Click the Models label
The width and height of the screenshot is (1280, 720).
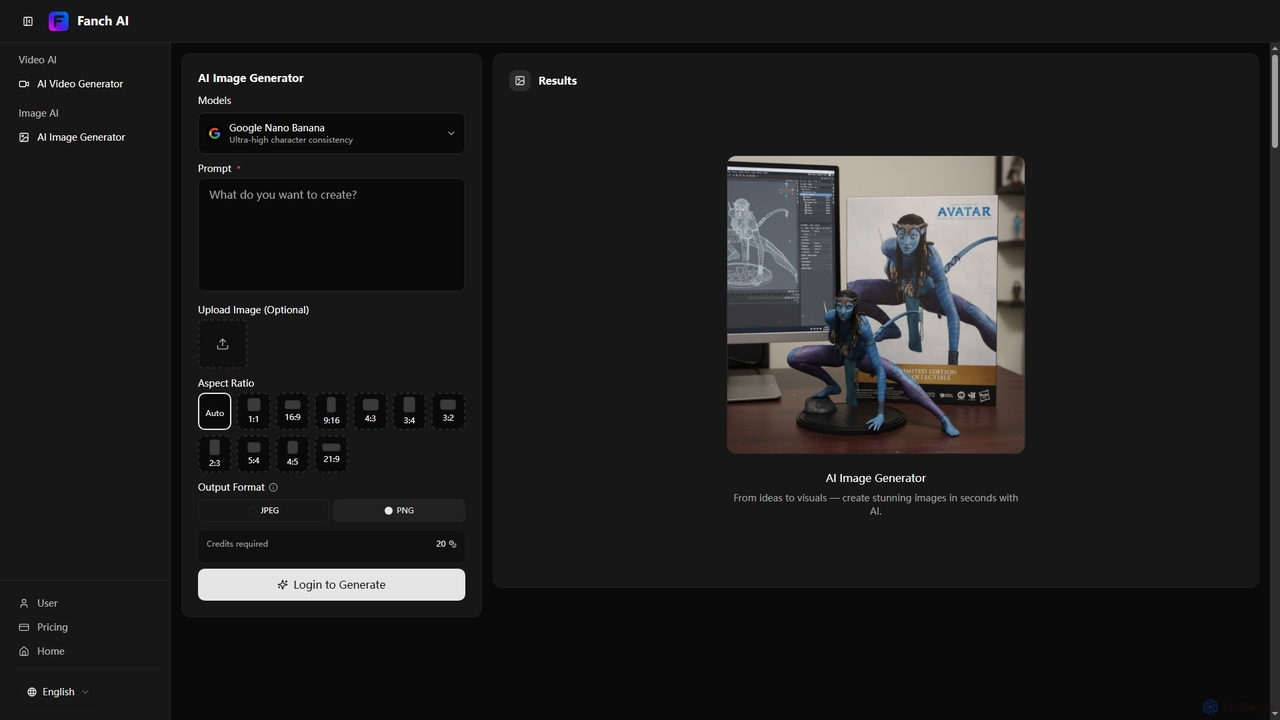[214, 100]
